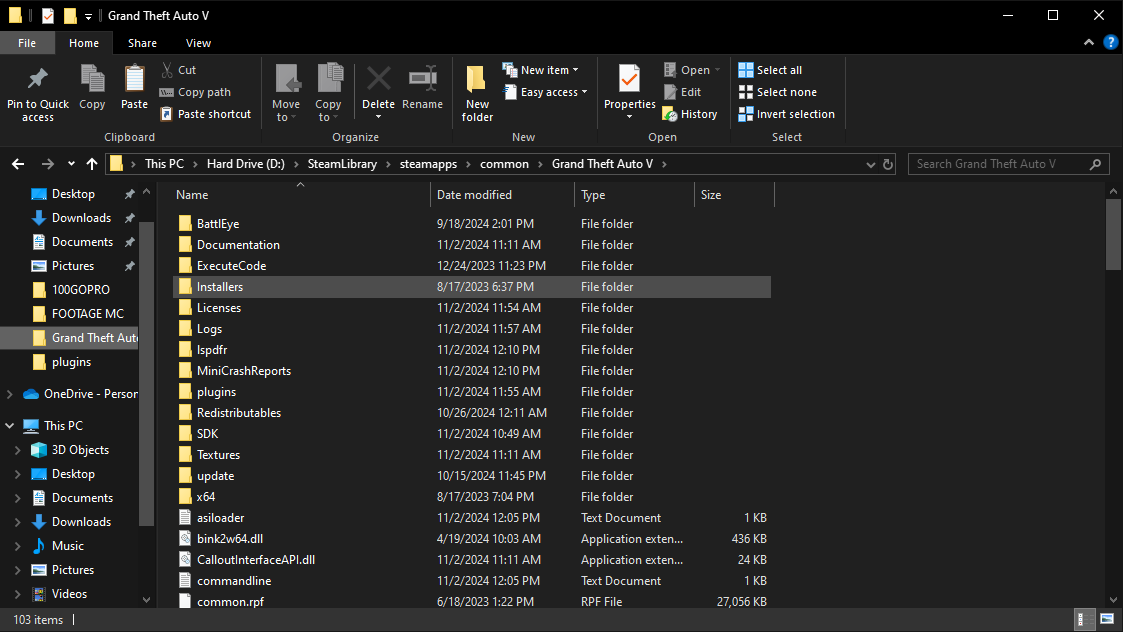Open the File menu tab
The width and height of the screenshot is (1123, 632).
27,43
